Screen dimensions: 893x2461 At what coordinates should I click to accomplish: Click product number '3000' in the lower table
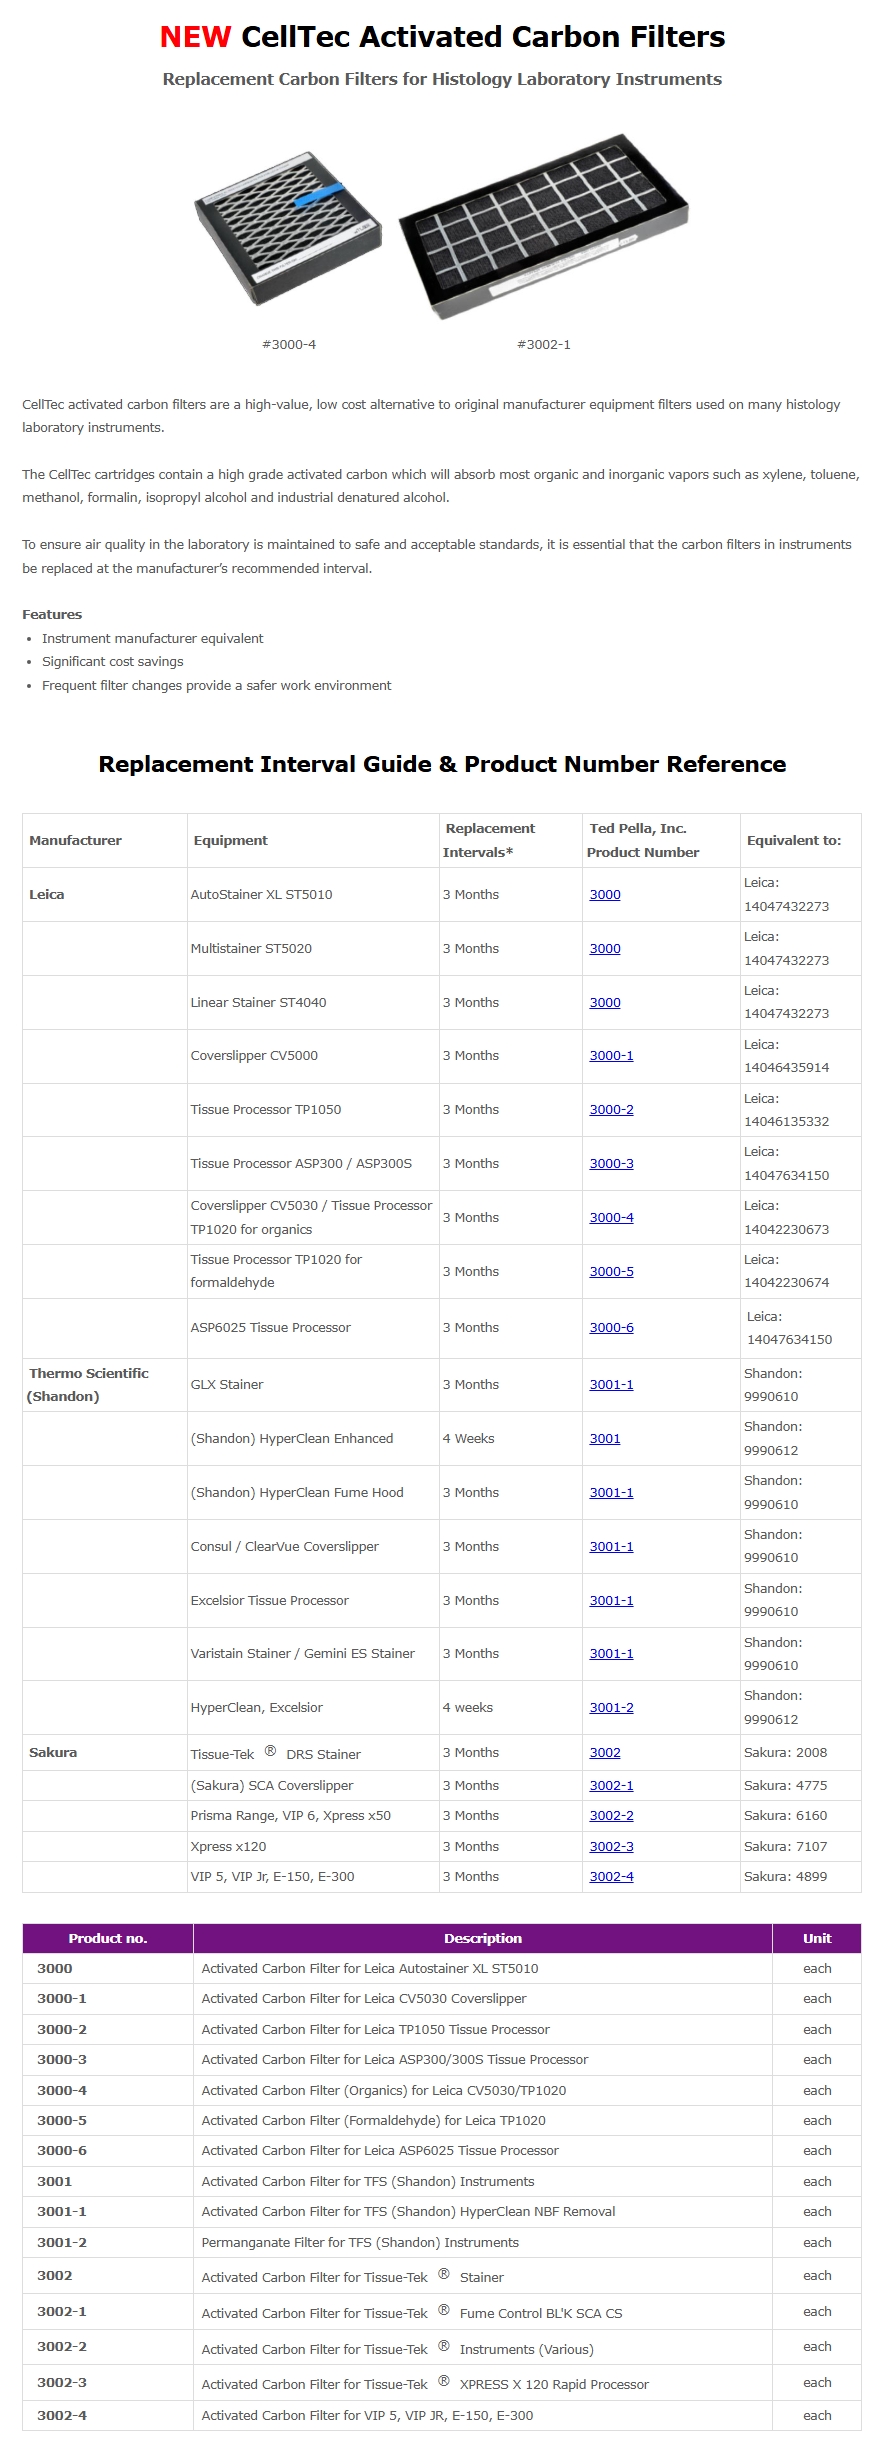[55, 1969]
